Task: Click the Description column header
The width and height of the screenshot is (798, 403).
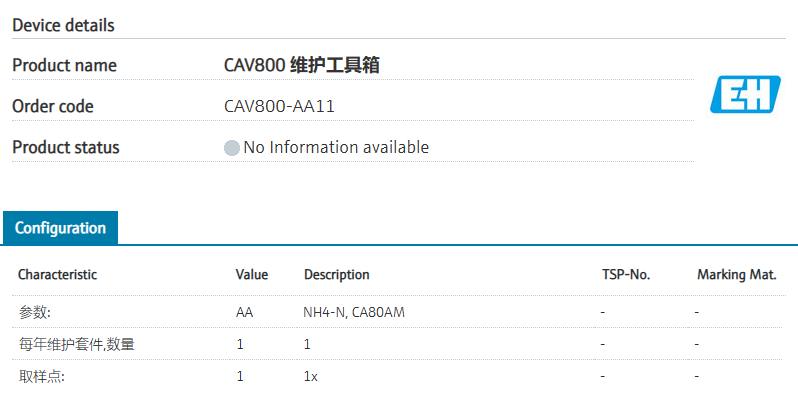Action: click(x=336, y=274)
